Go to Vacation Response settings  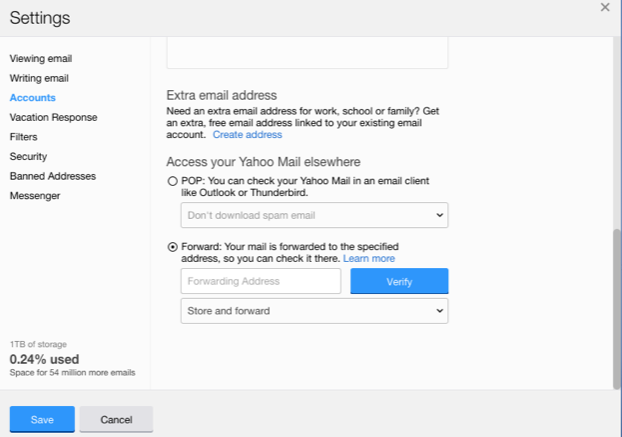53,117
